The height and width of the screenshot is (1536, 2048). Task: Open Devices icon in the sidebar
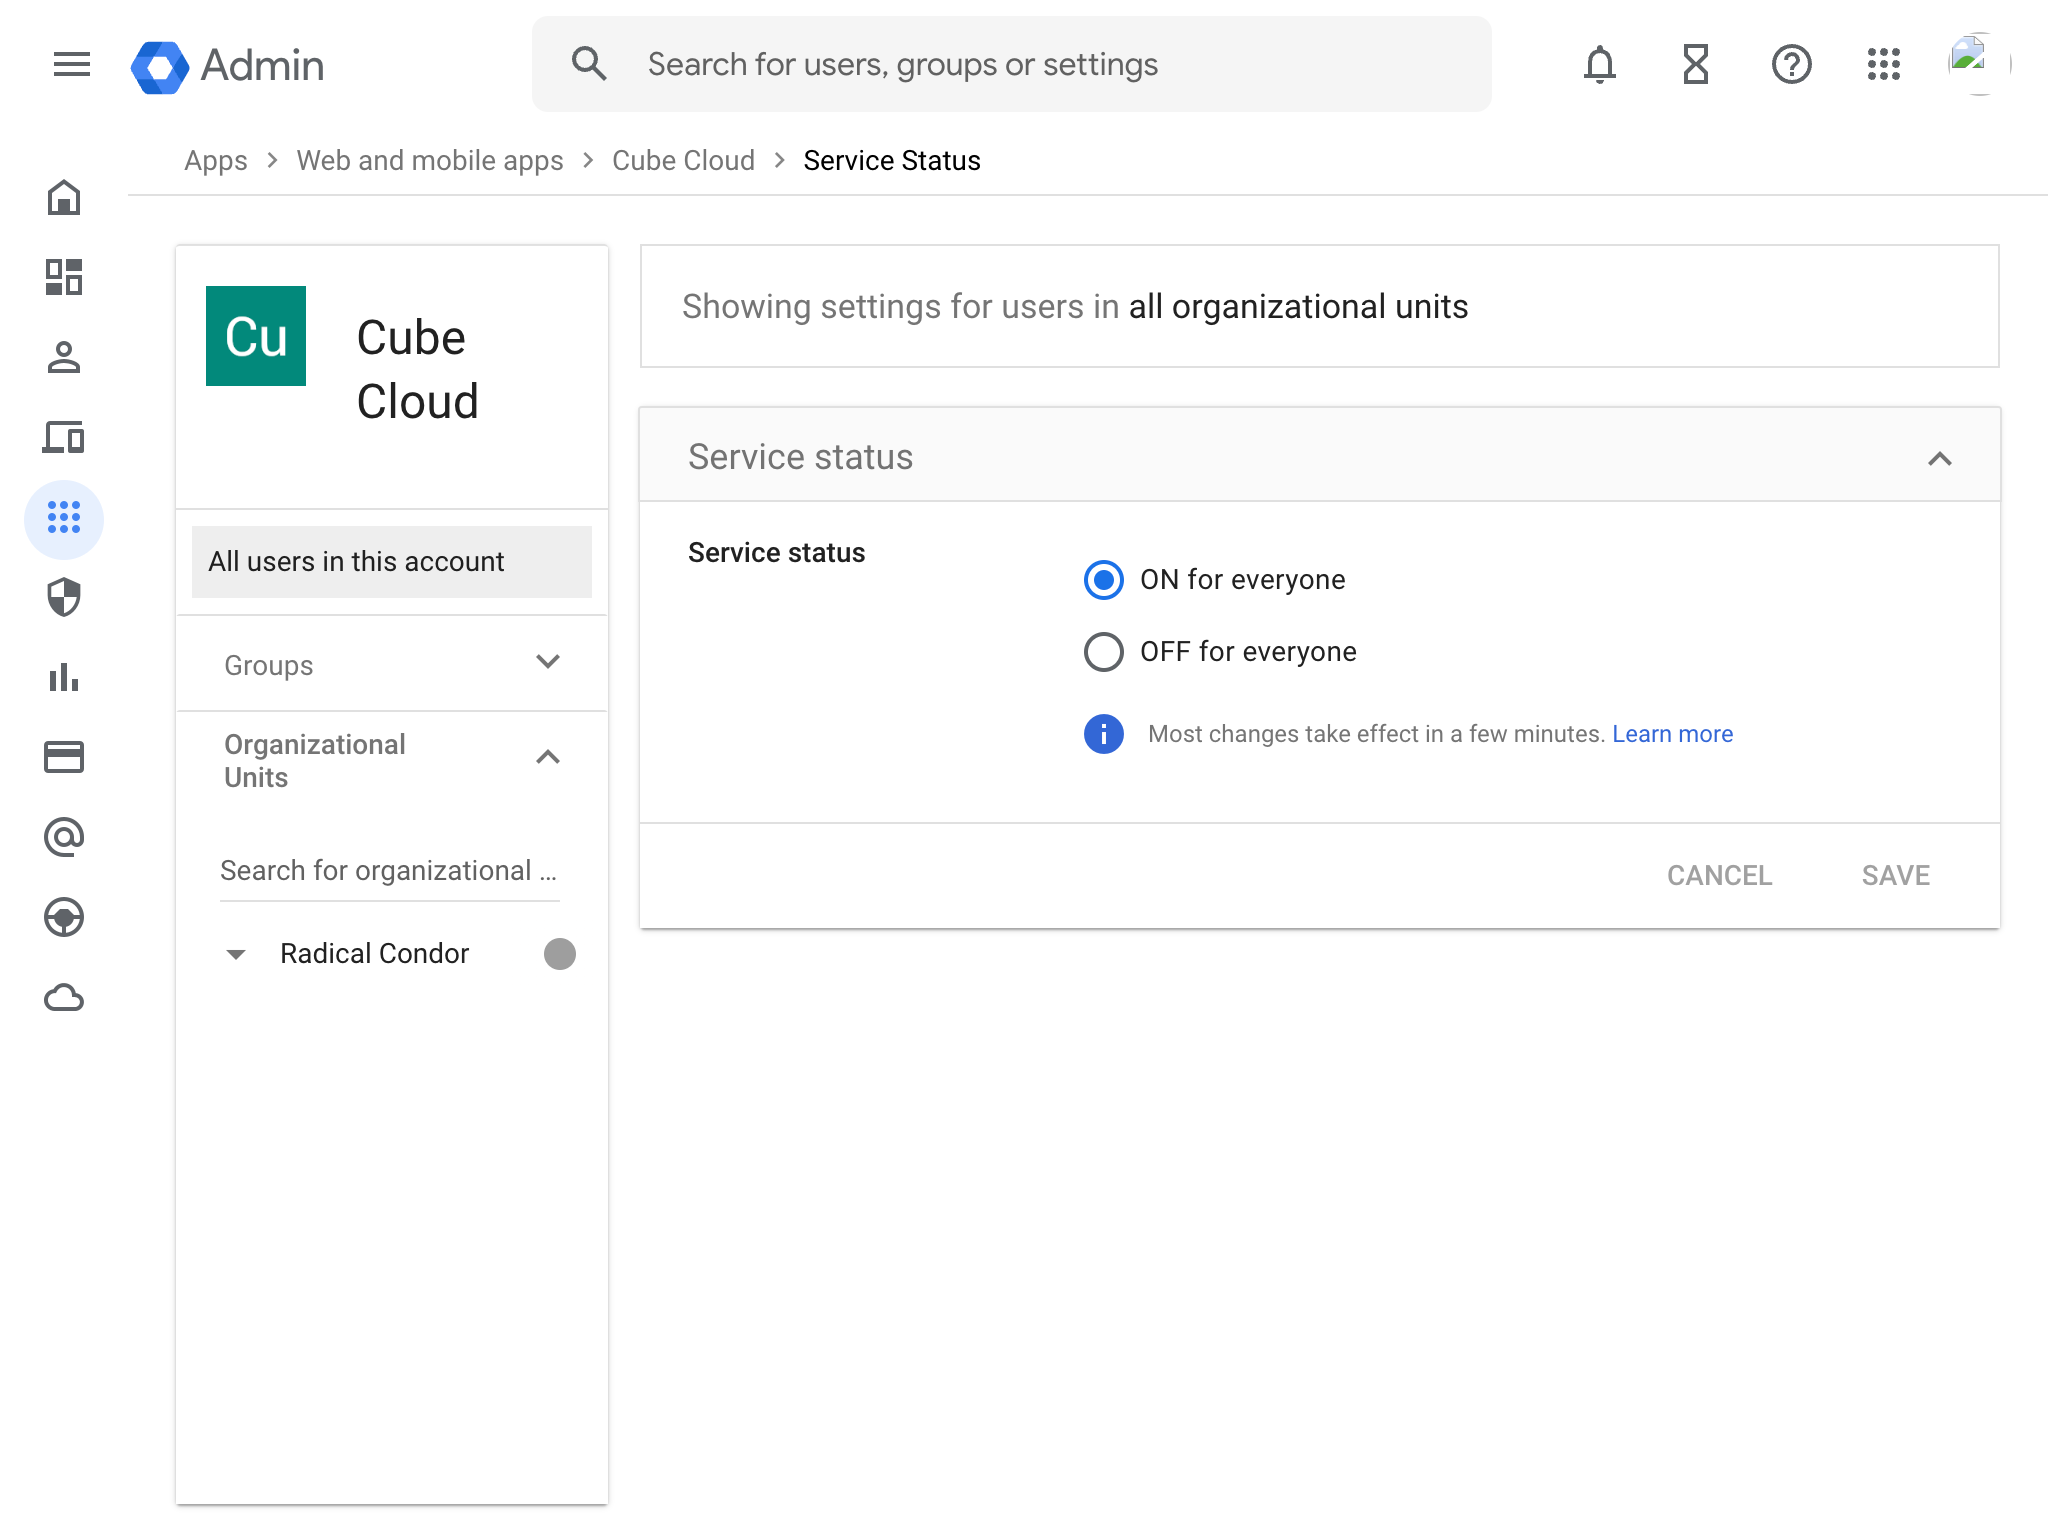(64, 437)
